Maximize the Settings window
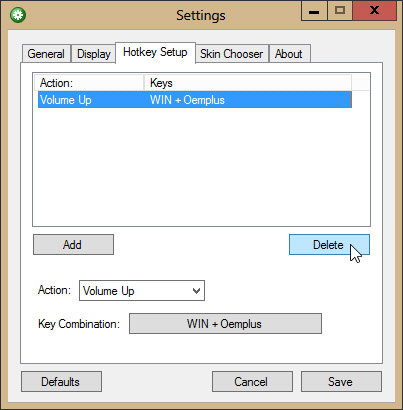 (x=339, y=11)
